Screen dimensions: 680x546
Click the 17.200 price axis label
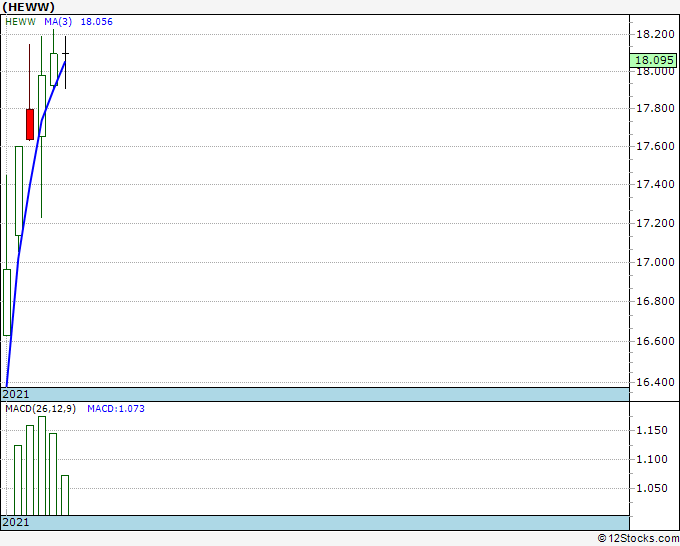[655, 223]
